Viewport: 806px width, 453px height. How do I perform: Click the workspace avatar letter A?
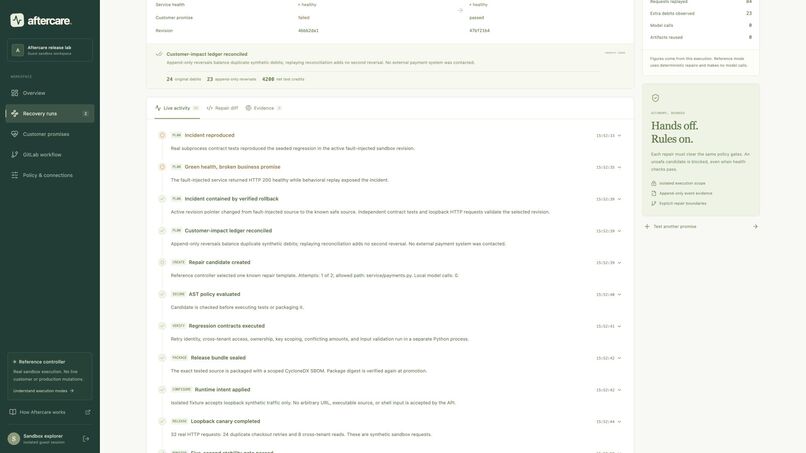(17, 50)
